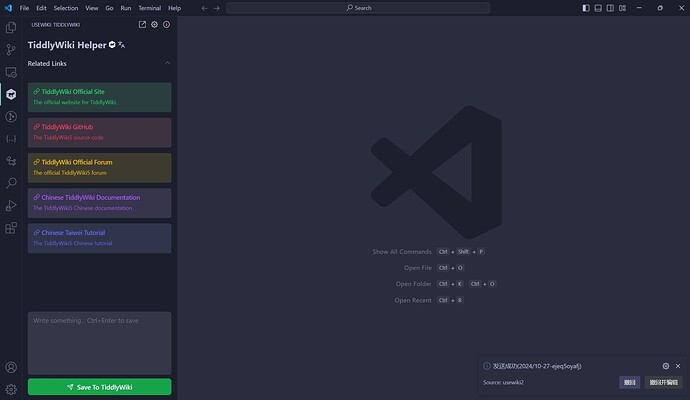Open the Source Control view
This screenshot has height=400, width=690.
tap(11, 50)
